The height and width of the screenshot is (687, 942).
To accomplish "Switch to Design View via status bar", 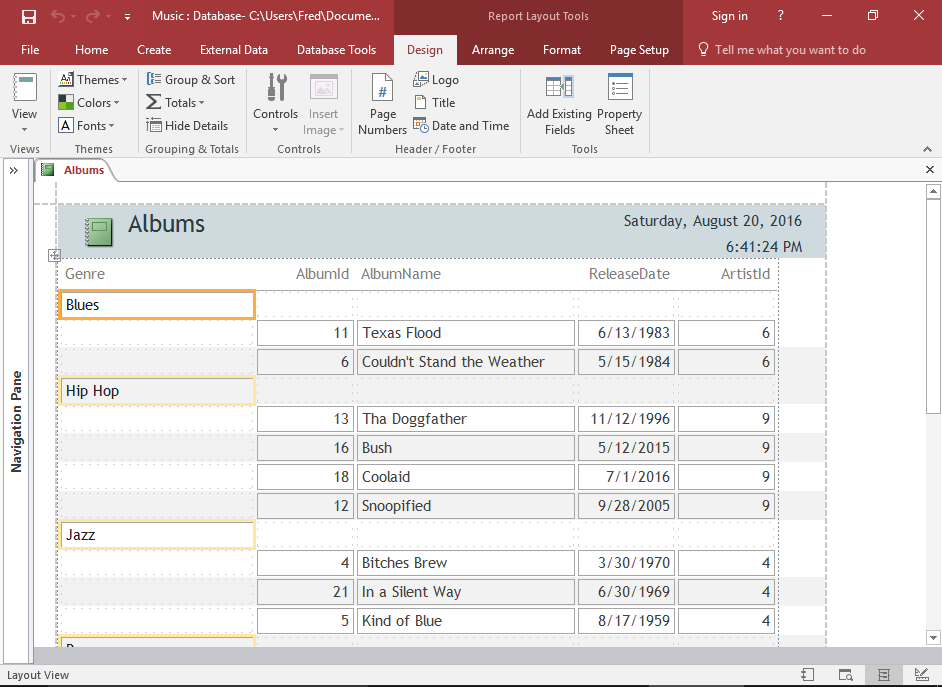I will pos(921,674).
